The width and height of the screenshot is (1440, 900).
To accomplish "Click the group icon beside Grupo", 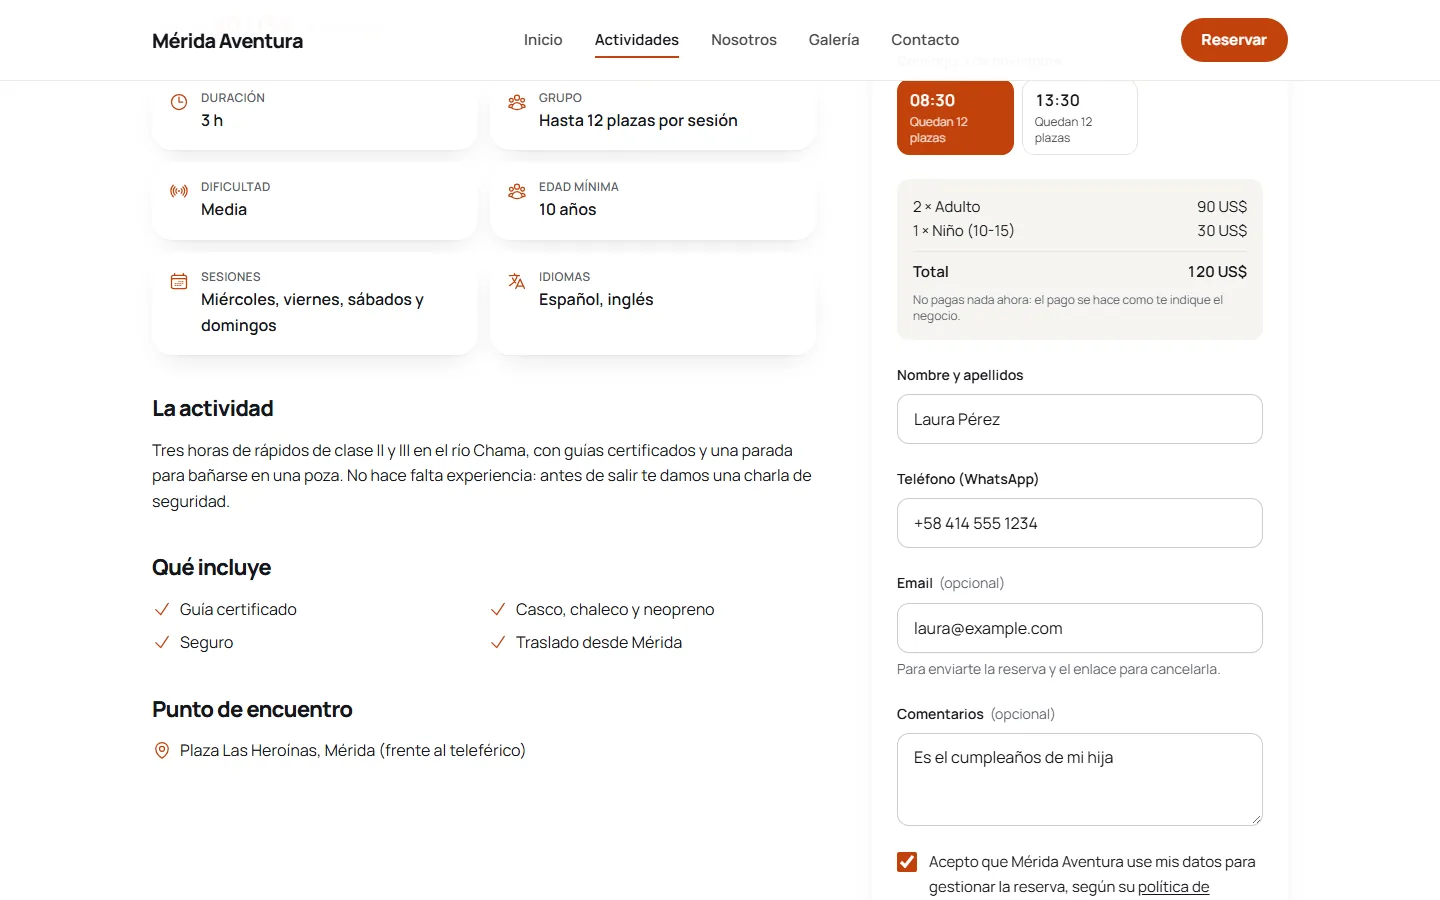I will tap(517, 102).
